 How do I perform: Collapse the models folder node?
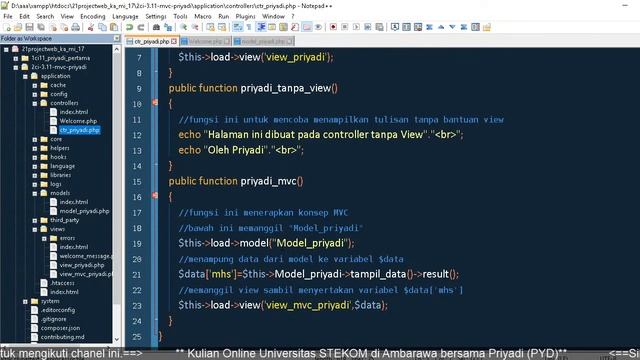click(35, 193)
